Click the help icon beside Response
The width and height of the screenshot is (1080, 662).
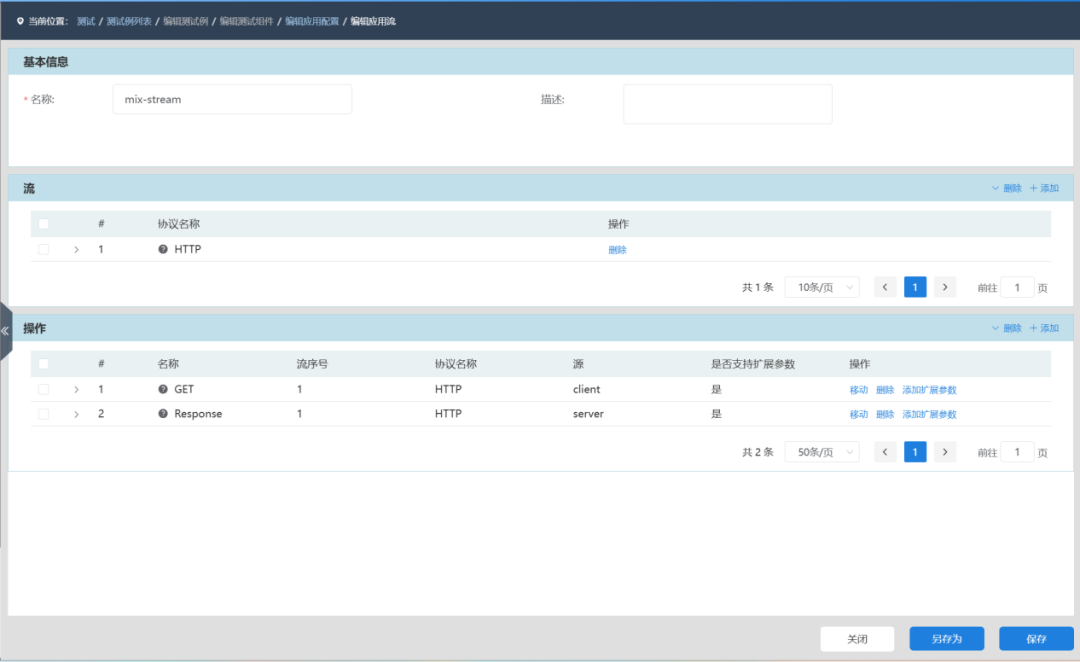[x=163, y=414]
